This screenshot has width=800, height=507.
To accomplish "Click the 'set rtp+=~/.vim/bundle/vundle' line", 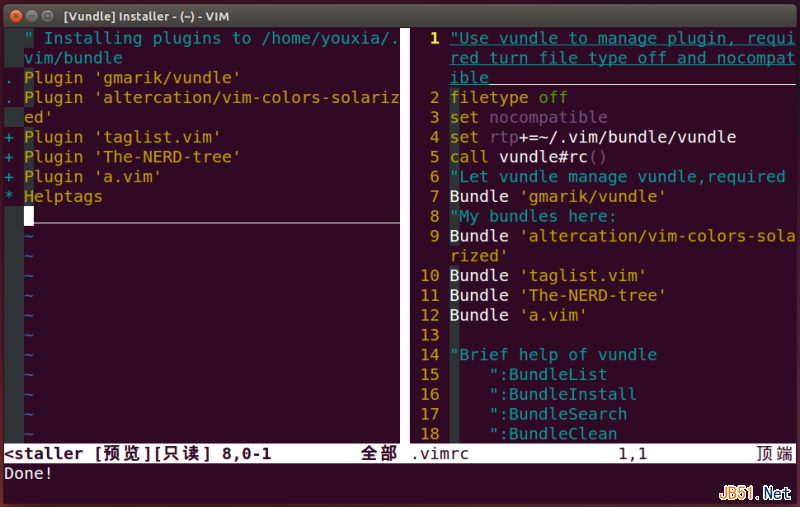I will (593, 137).
